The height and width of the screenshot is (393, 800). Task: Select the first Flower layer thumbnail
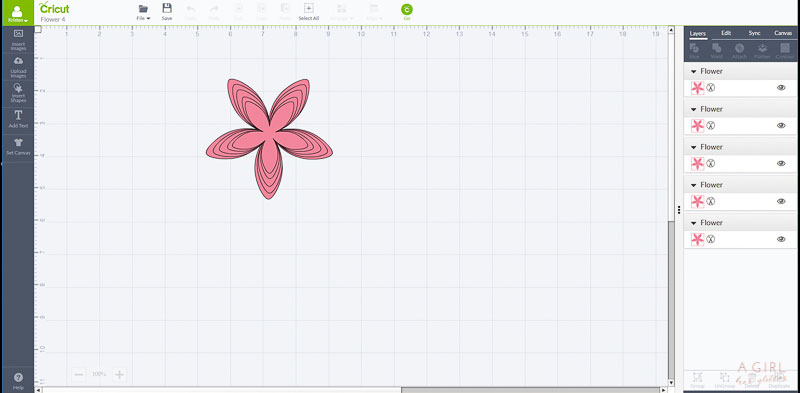point(697,88)
